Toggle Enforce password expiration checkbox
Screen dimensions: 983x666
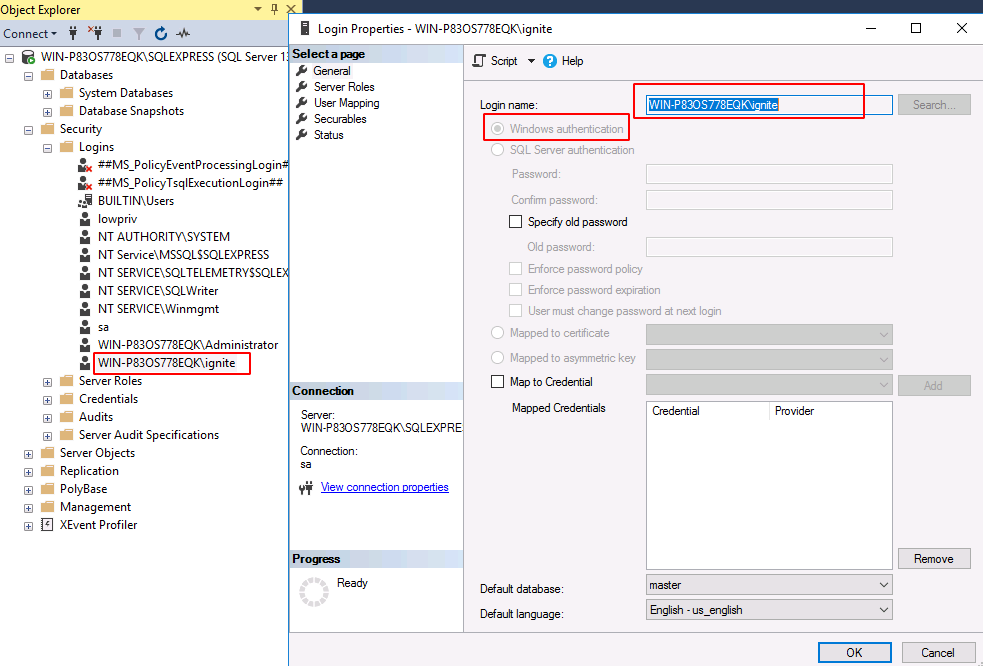tap(515, 290)
